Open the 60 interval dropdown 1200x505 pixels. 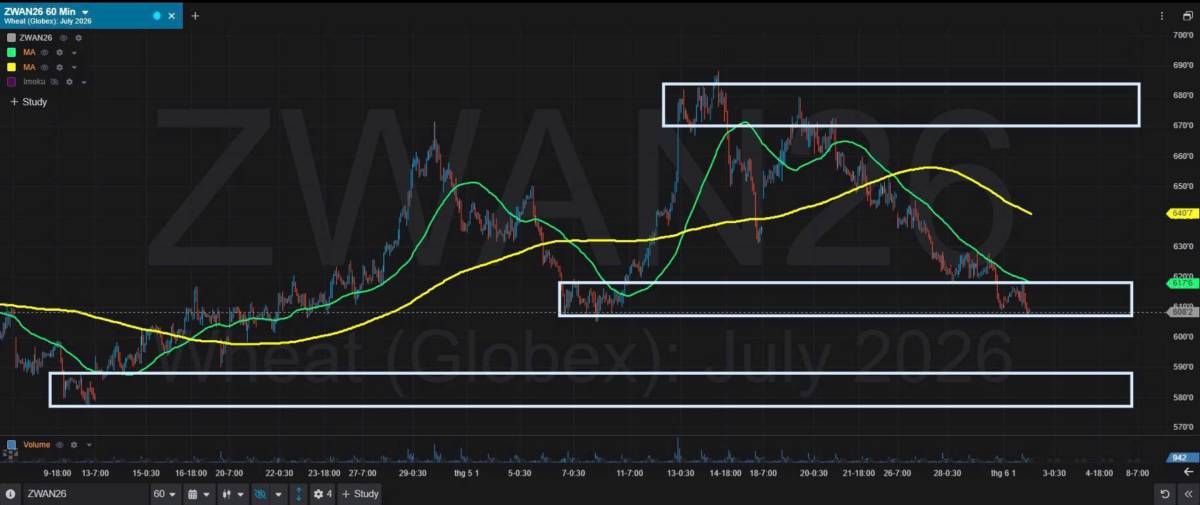point(165,494)
